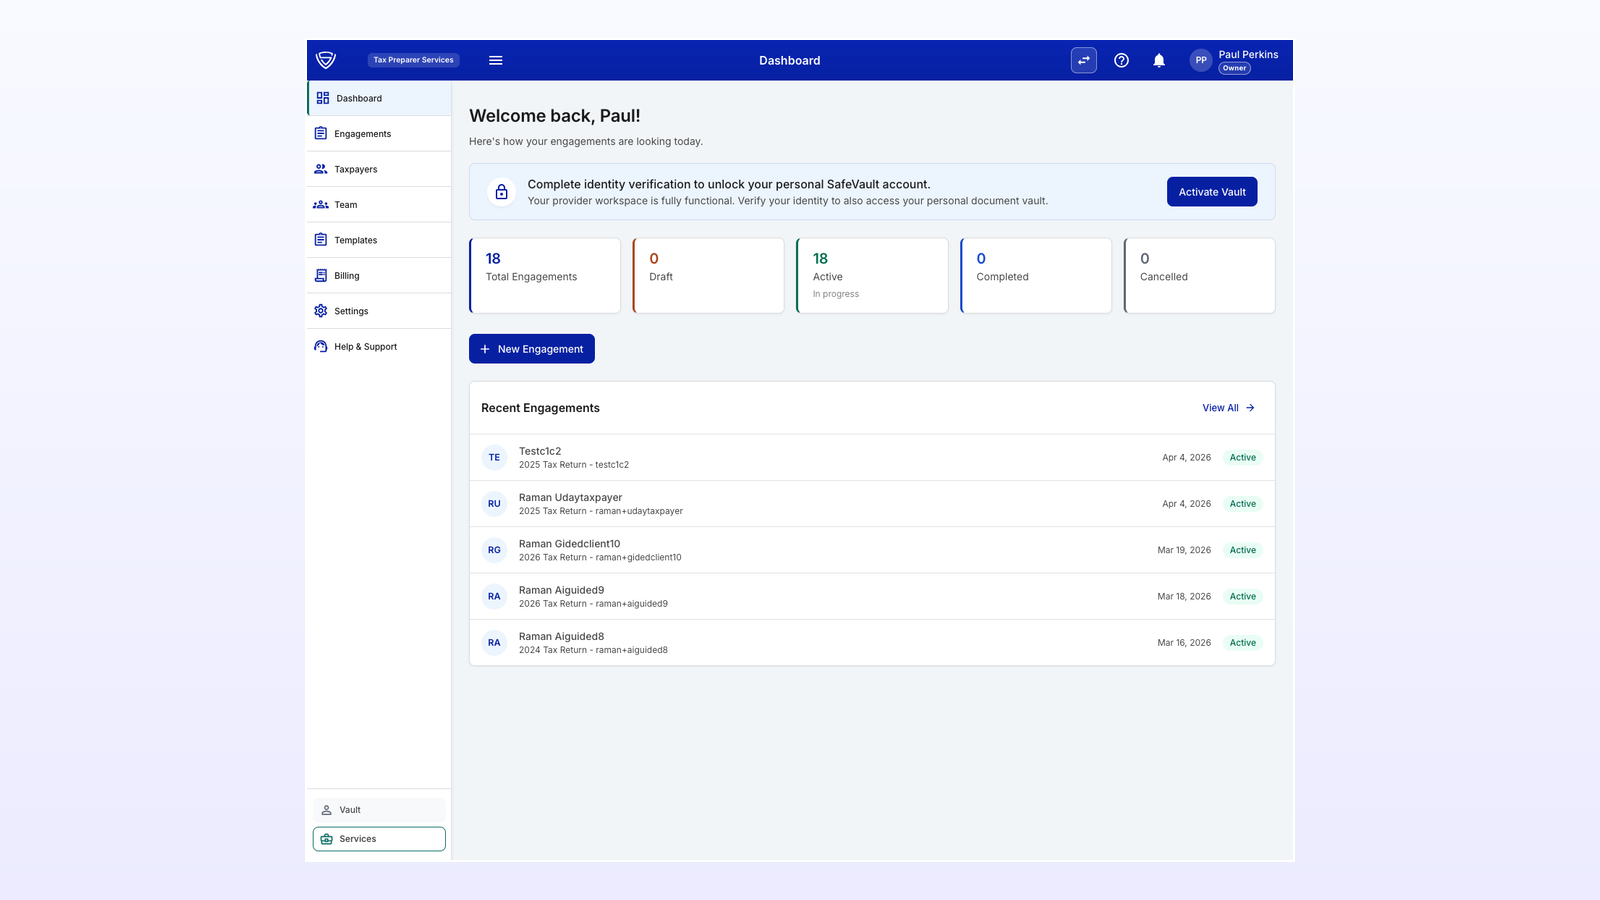Click Activate Vault button
The width and height of the screenshot is (1600, 900).
[x=1212, y=192]
